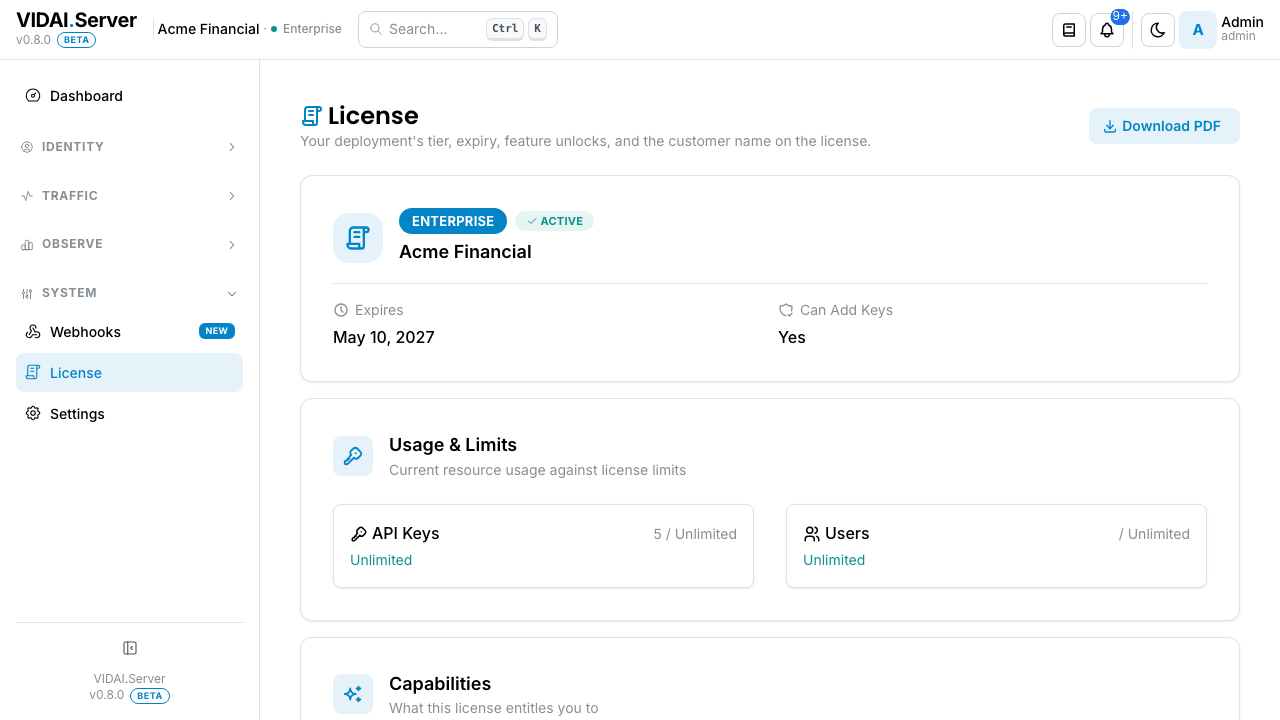Click the Capabilities sparkle icon
Viewport: 1280px width, 720px height.
click(x=353, y=694)
